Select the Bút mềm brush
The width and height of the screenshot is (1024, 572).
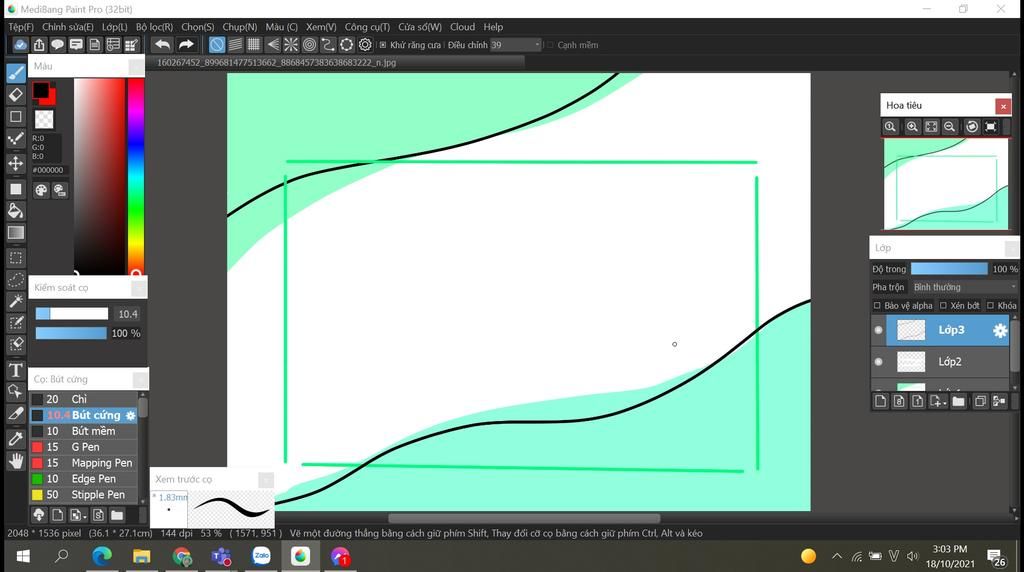pos(84,431)
